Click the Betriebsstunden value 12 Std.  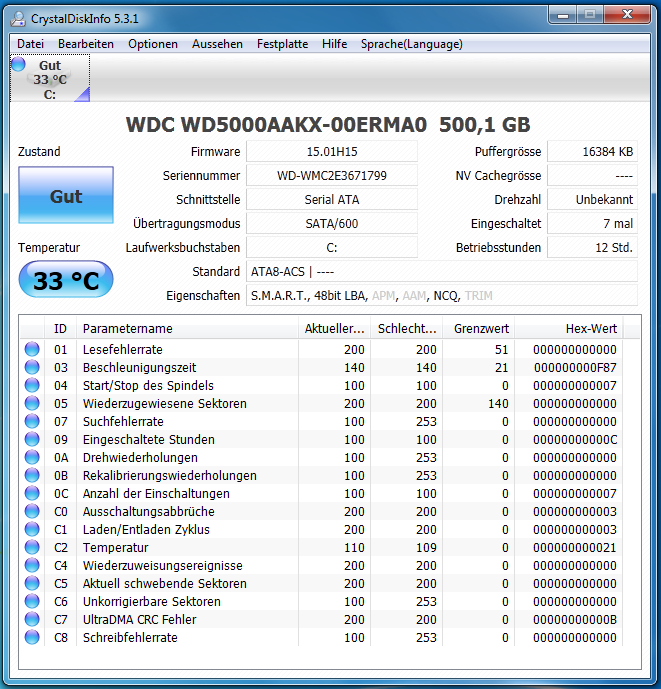[592, 247]
